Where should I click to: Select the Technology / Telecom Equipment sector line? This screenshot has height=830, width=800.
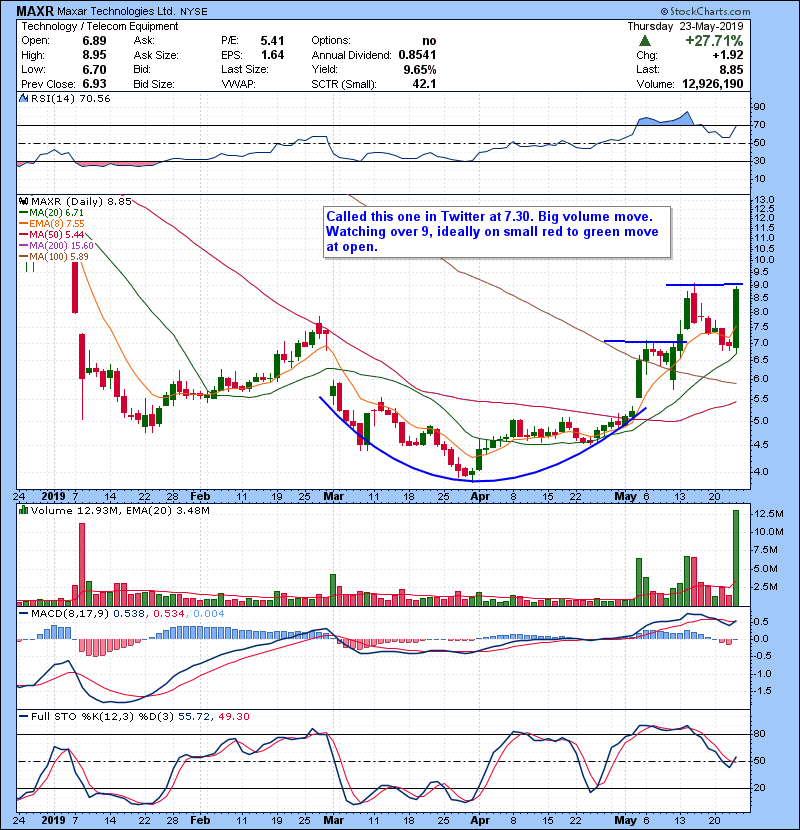click(100, 26)
